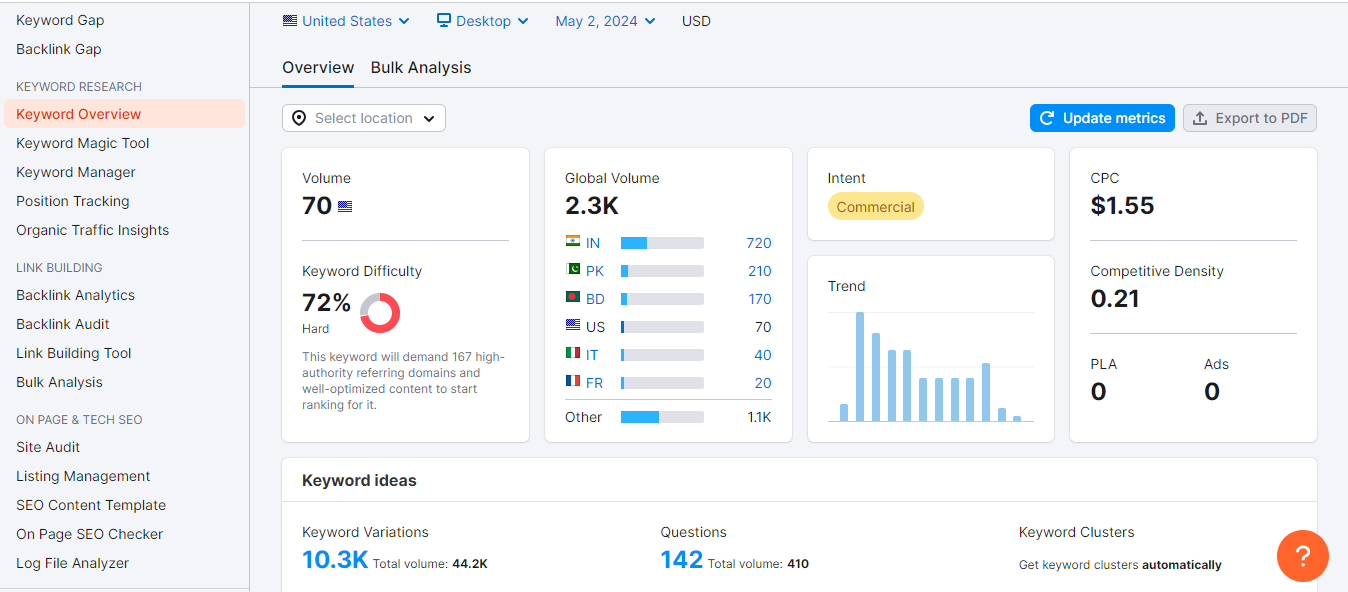Click the IN volume progress bar
The height and width of the screenshot is (592, 1348).
(663, 242)
